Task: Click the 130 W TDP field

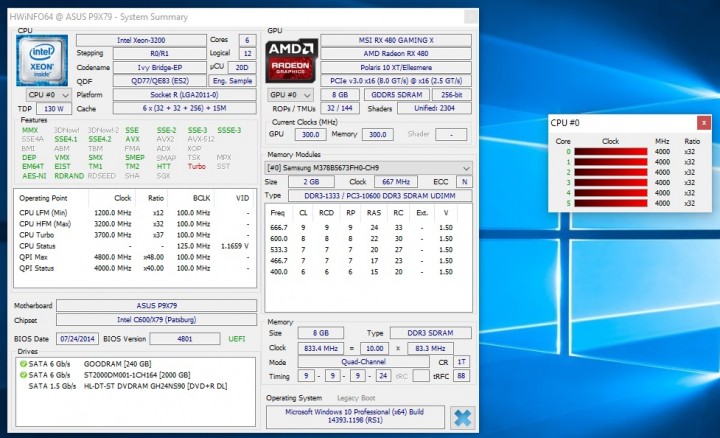Action: (x=53, y=109)
